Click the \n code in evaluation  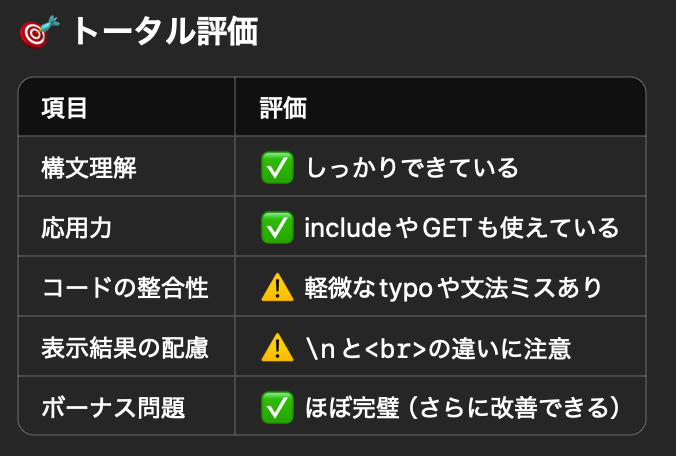pyautogui.click(x=320, y=348)
